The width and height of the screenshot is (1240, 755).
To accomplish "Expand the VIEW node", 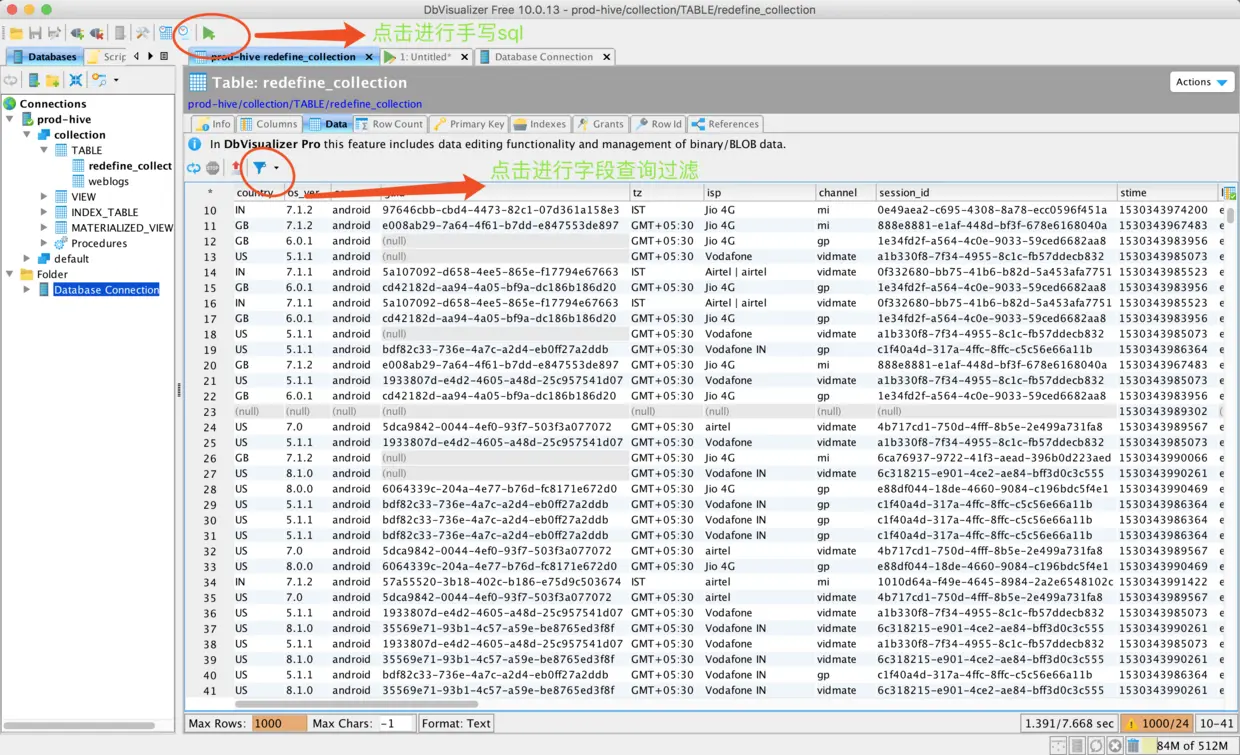I will point(44,197).
